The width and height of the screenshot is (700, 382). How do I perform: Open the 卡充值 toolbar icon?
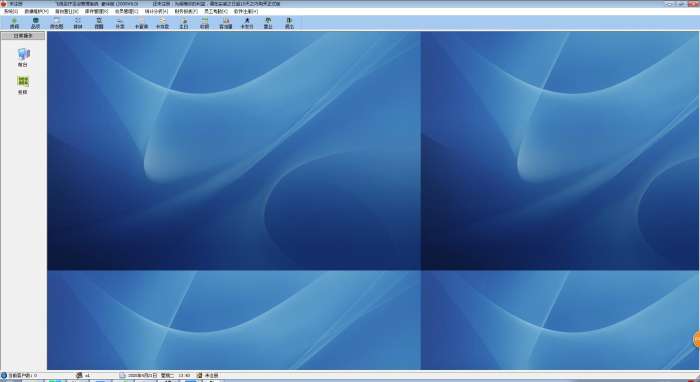(162, 23)
